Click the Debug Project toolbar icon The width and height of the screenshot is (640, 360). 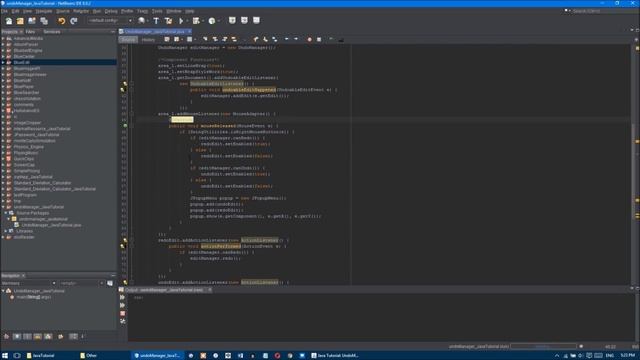point(196,21)
